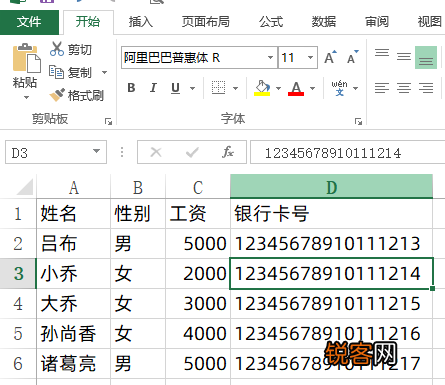Align text right
Screen dimensions: 445x385
coord(426,88)
